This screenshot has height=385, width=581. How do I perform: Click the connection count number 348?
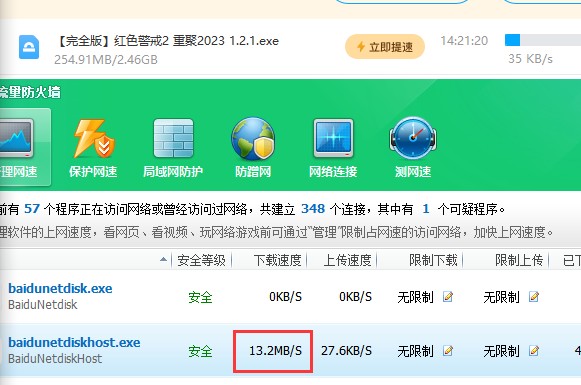313,209
